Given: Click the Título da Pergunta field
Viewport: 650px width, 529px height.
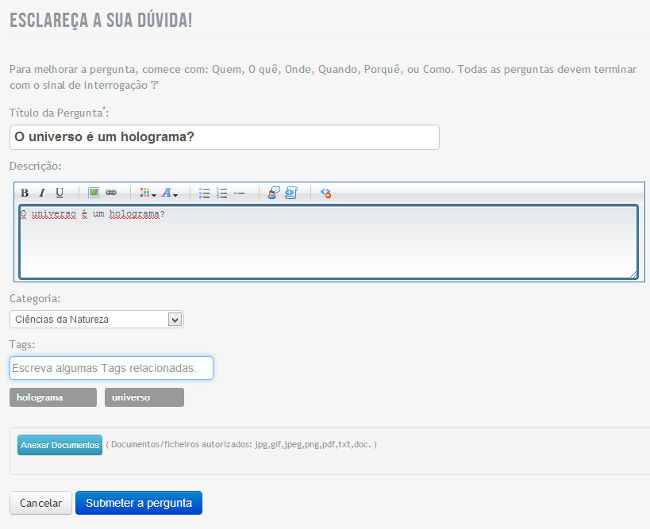Looking at the screenshot, I should (x=224, y=137).
